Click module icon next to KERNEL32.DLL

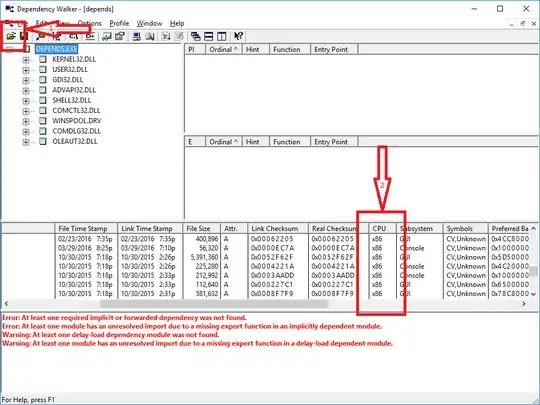pos(43,59)
